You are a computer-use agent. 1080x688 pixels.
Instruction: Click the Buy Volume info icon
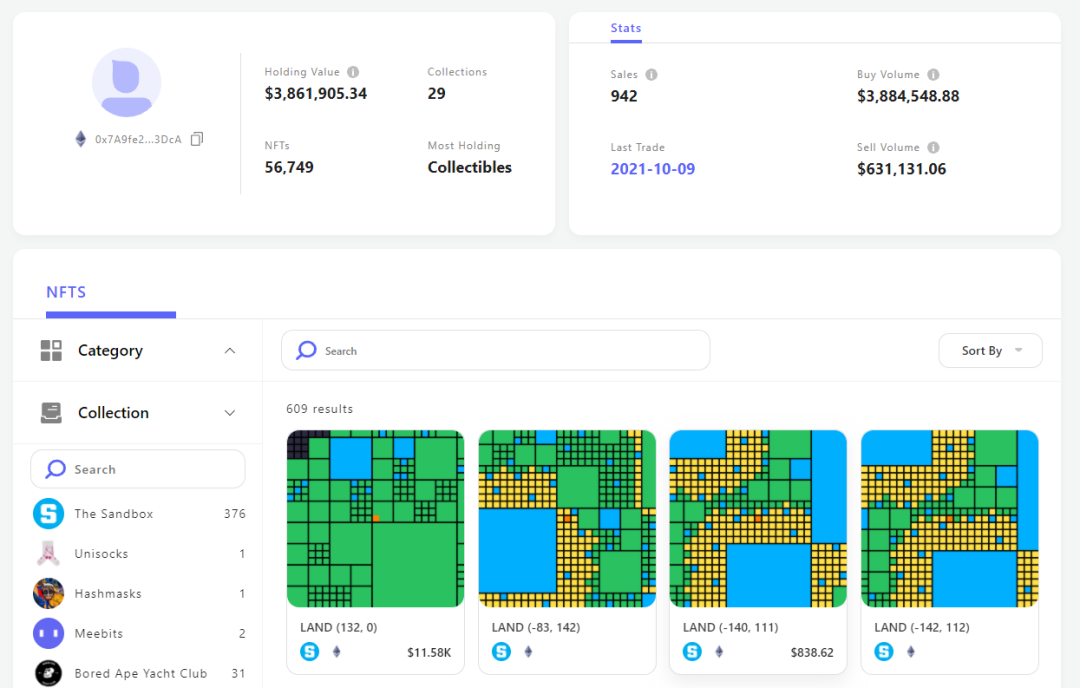(933, 75)
